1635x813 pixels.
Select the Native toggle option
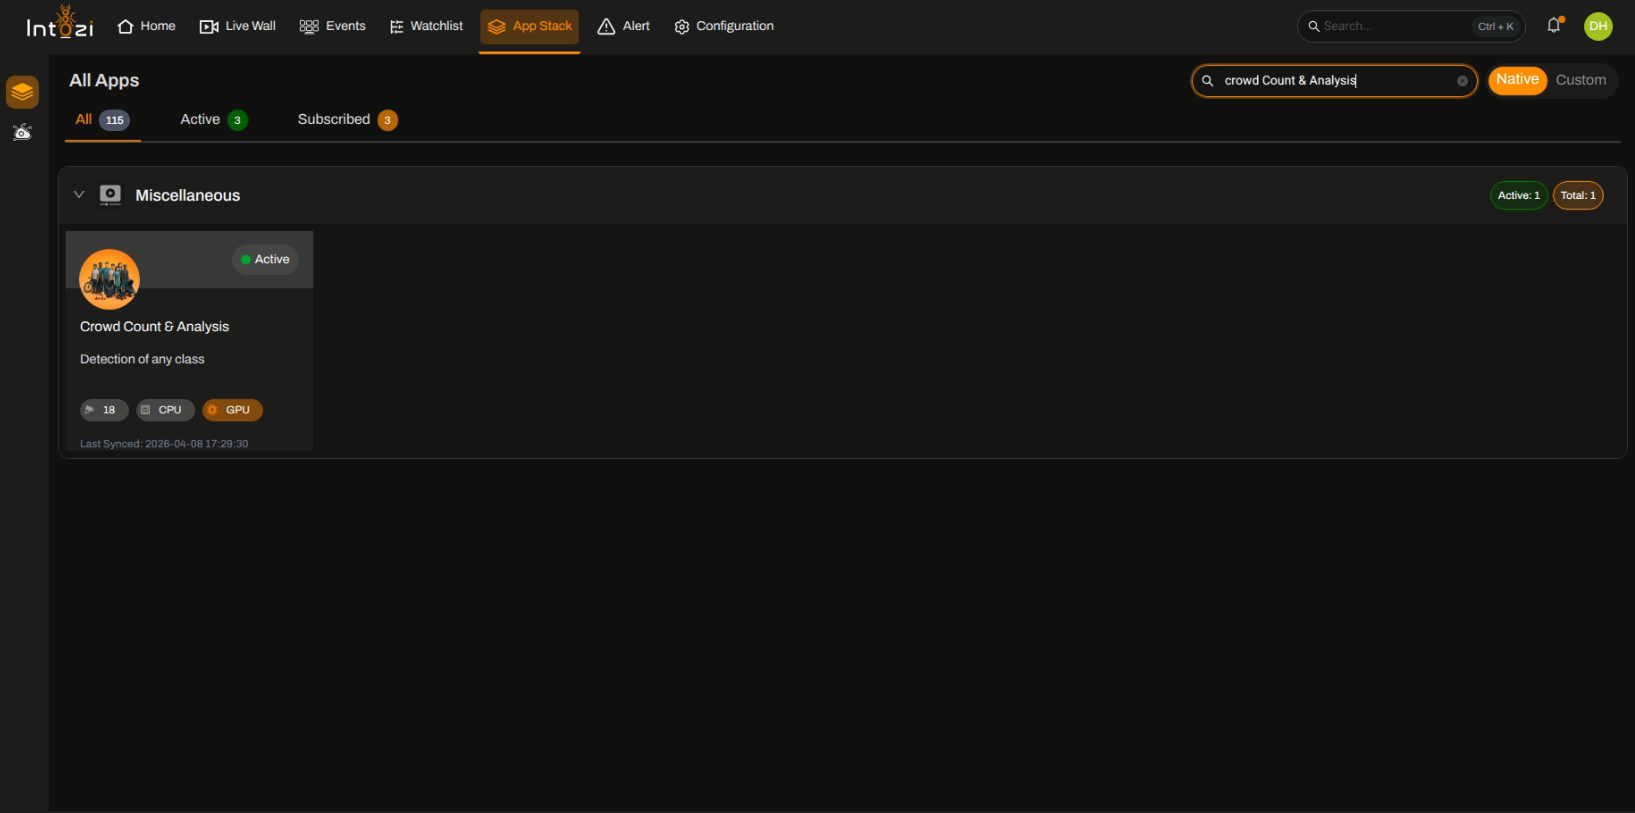1517,80
